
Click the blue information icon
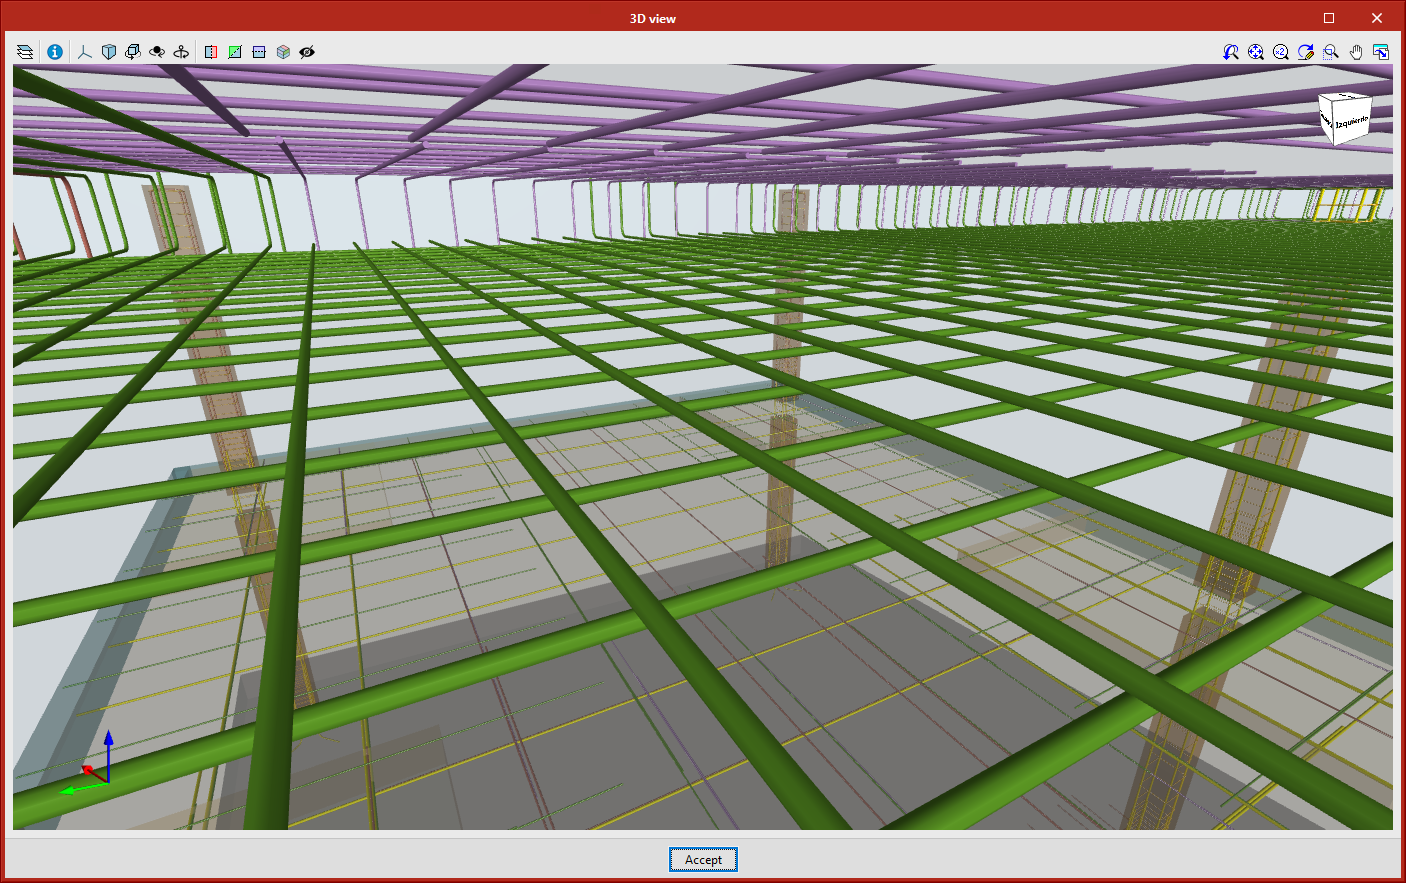(x=55, y=52)
